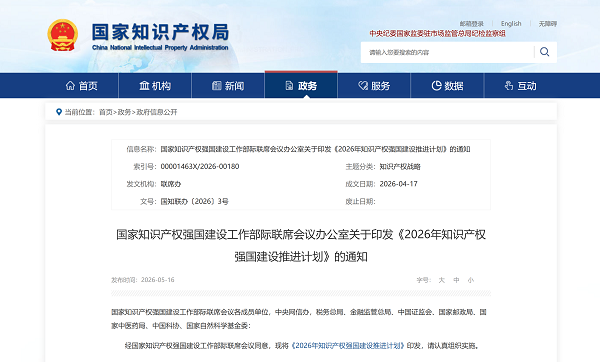Viewport: 600px width, 362px height.
Task: Click the China National Intellectual Property Administration subtitle
Action: [160, 47]
